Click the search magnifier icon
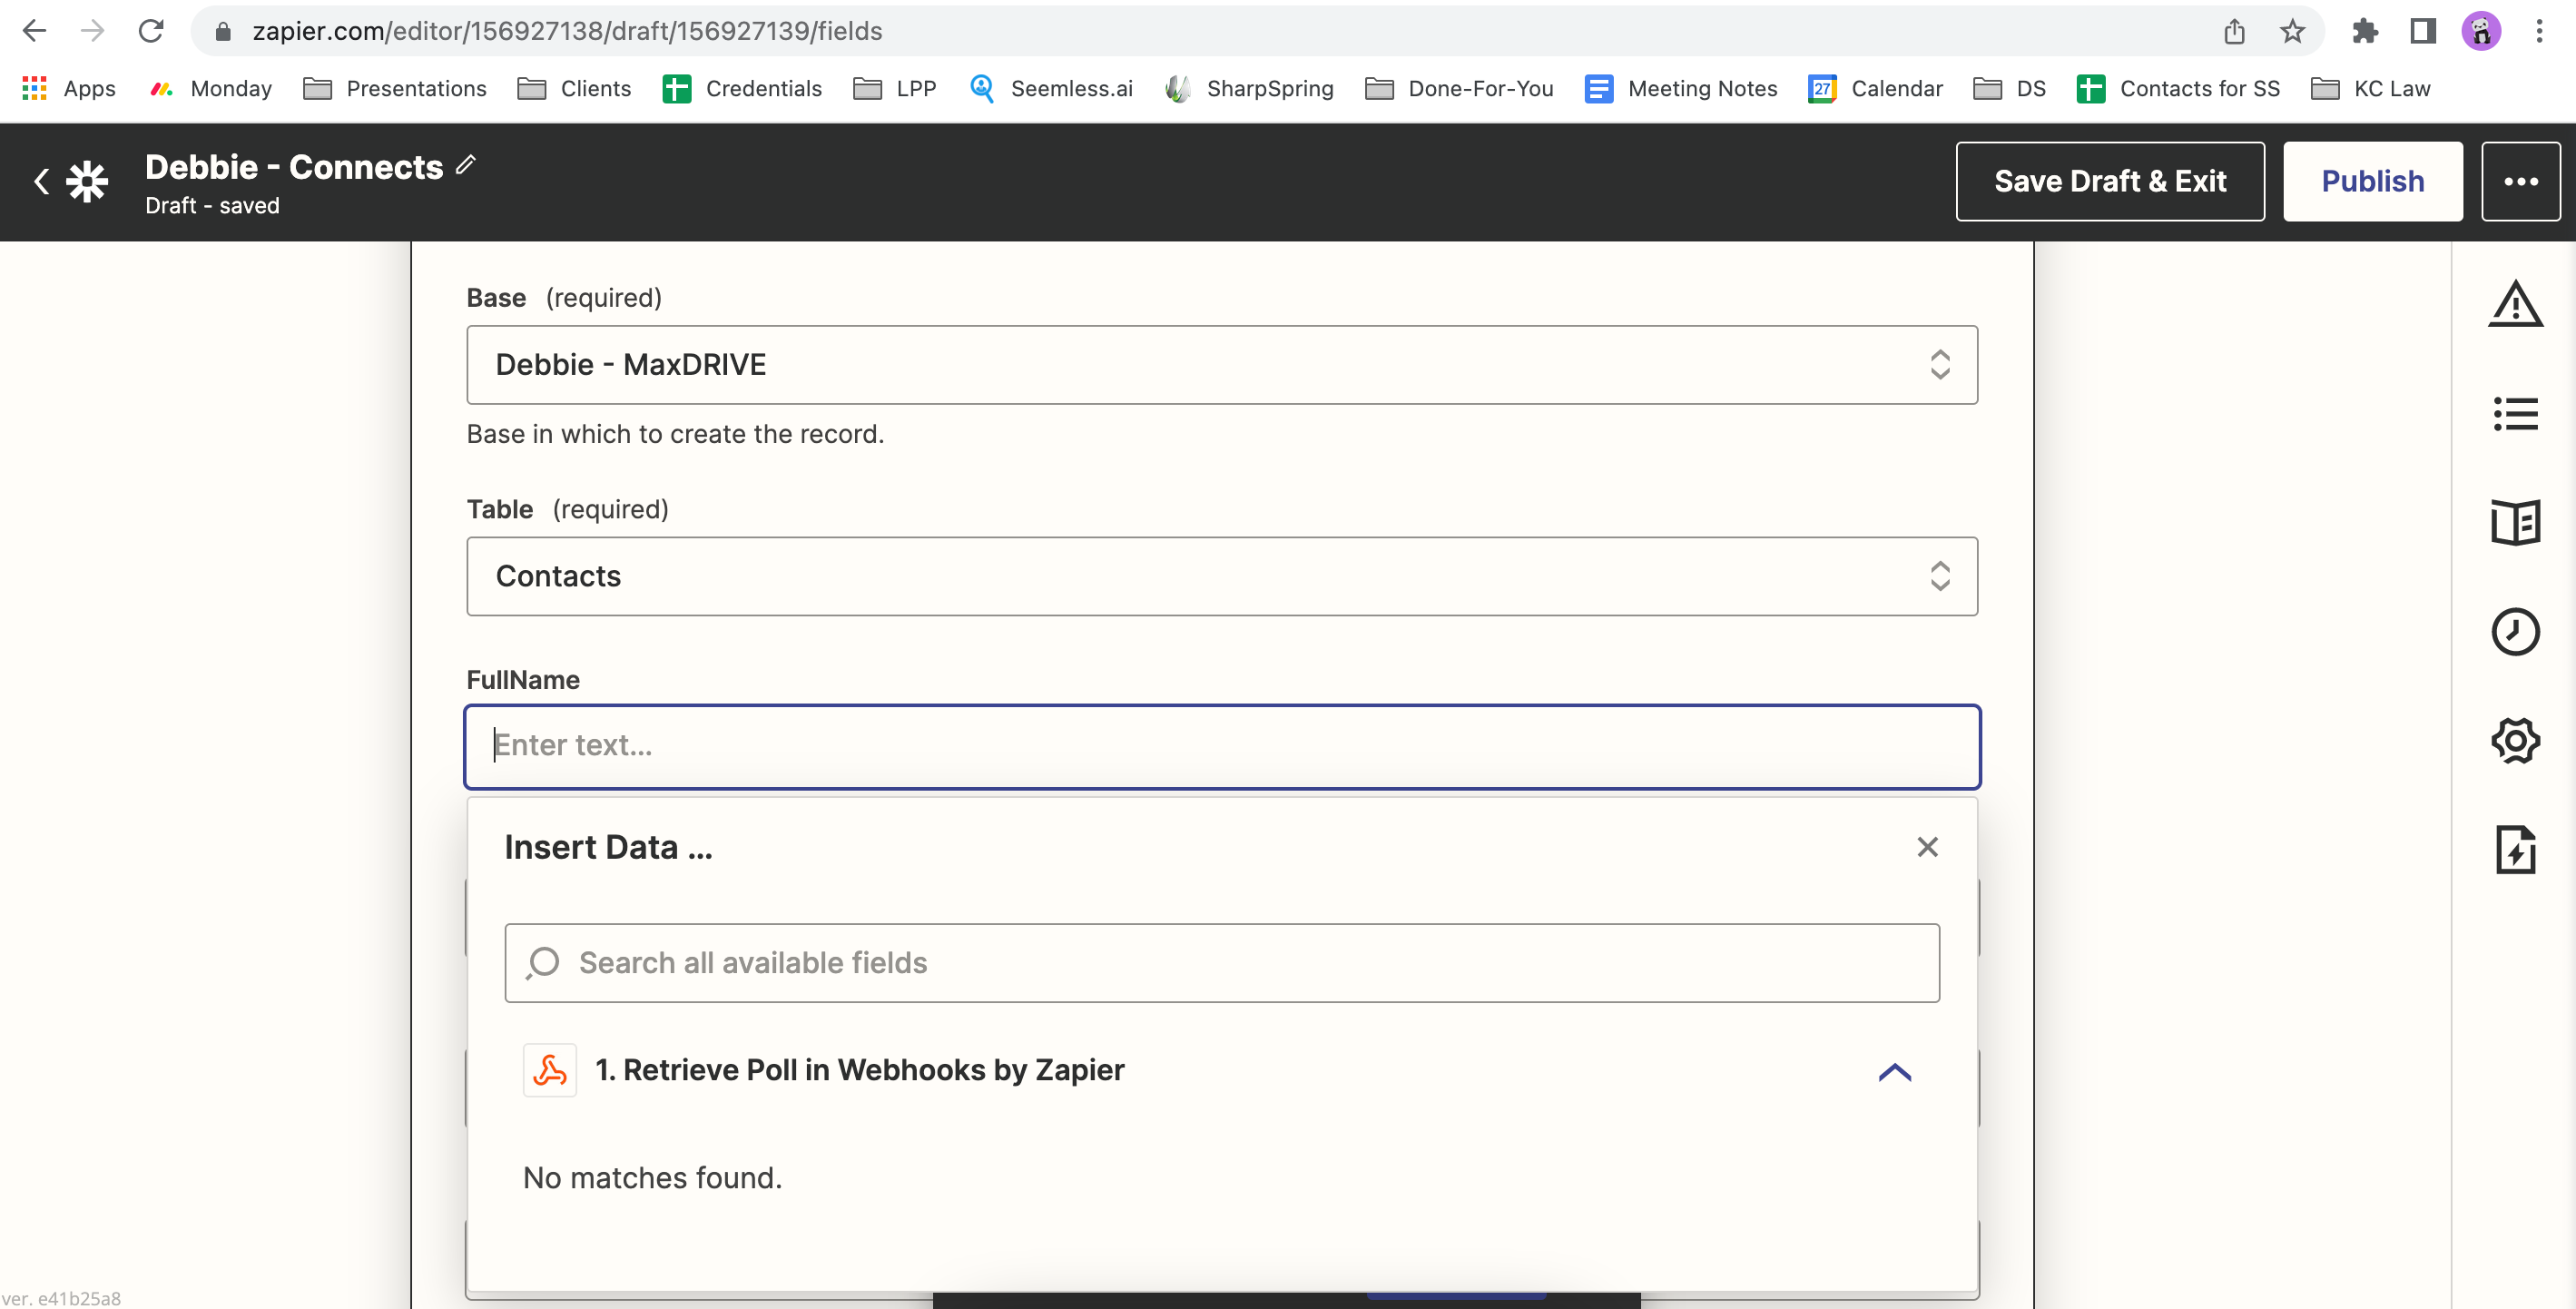This screenshot has height=1309, width=2576. tap(543, 963)
